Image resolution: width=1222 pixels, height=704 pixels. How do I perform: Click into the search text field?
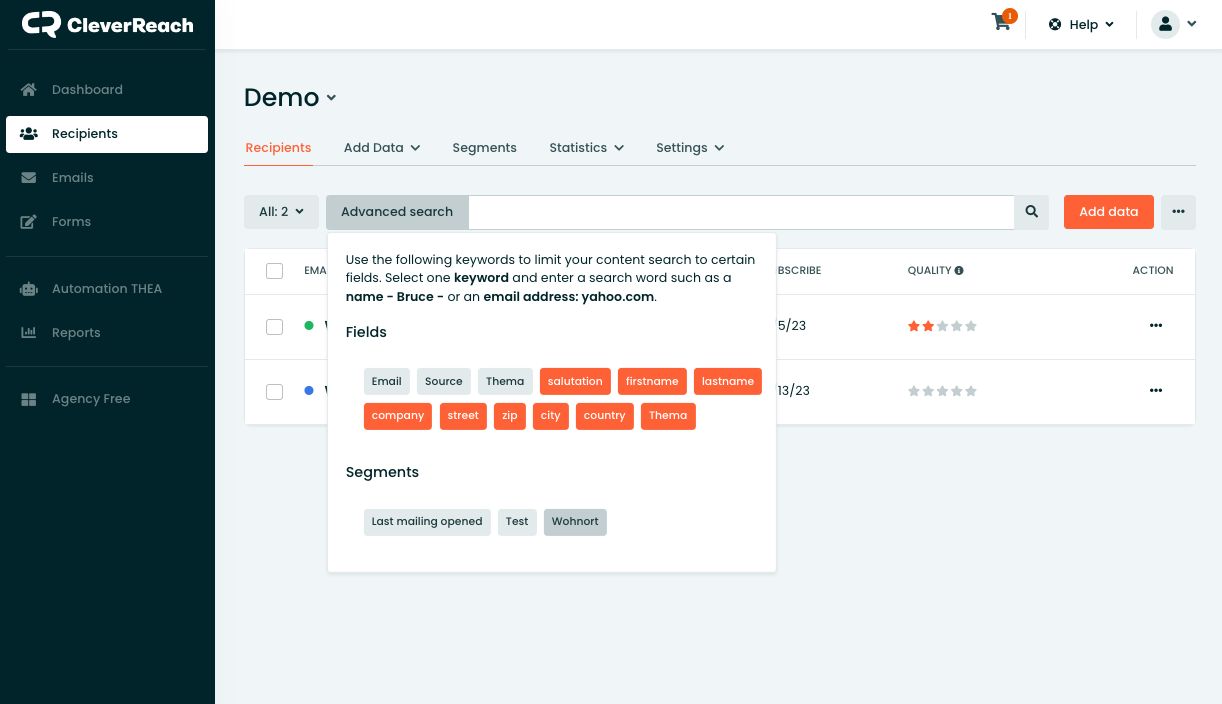tap(740, 212)
